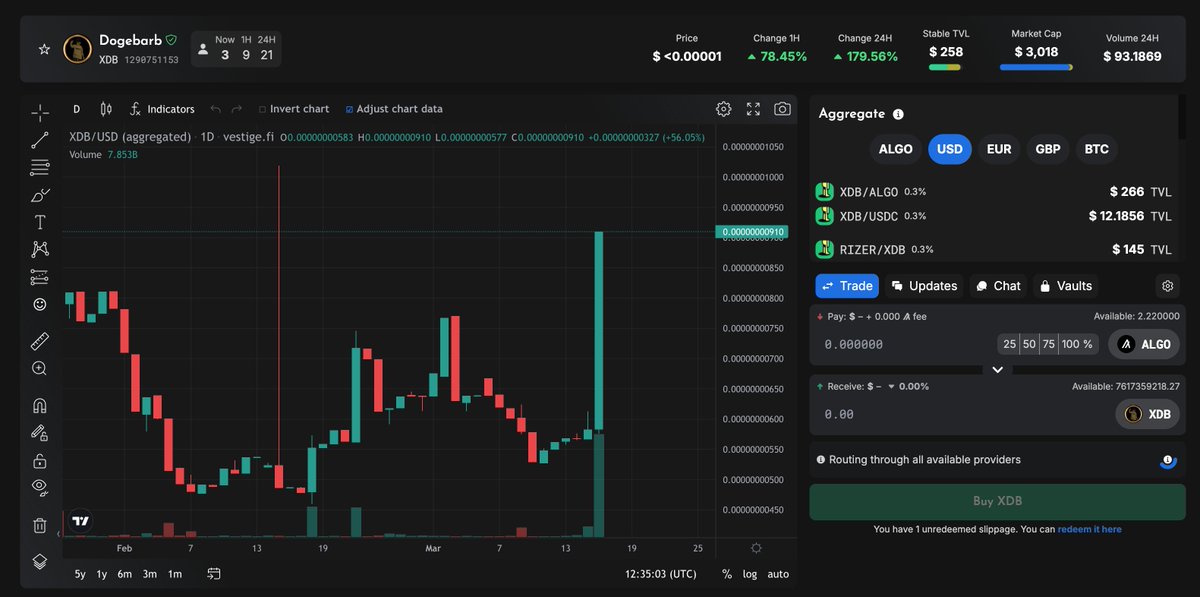1200x597 pixels.
Task: Open the chart candle style selector
Action: (107, 109)
